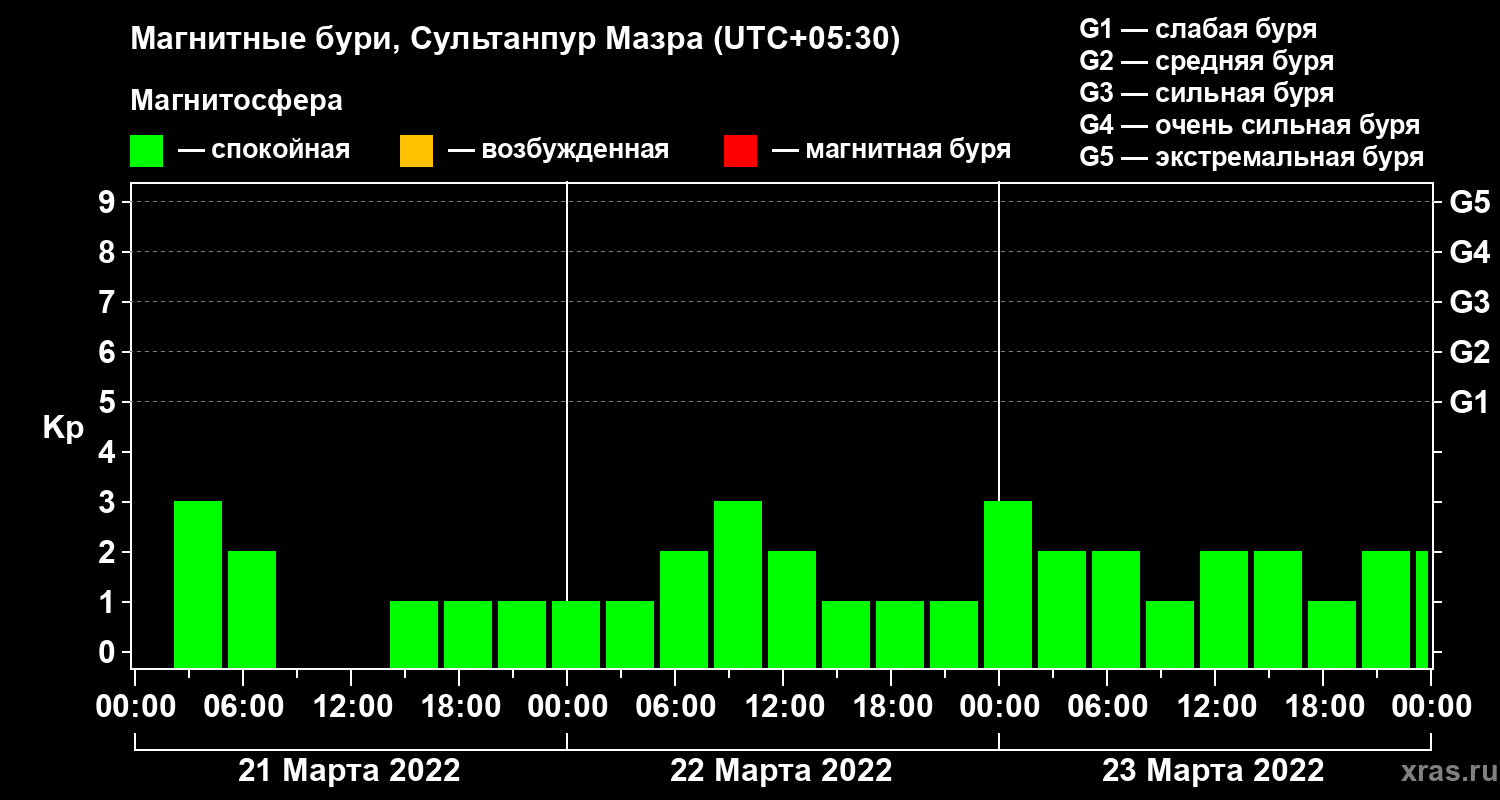Viewport: 1500px width, 800px height.
Task: Click the 22 March bar above 18:00
Action: (x=900, y=635)
